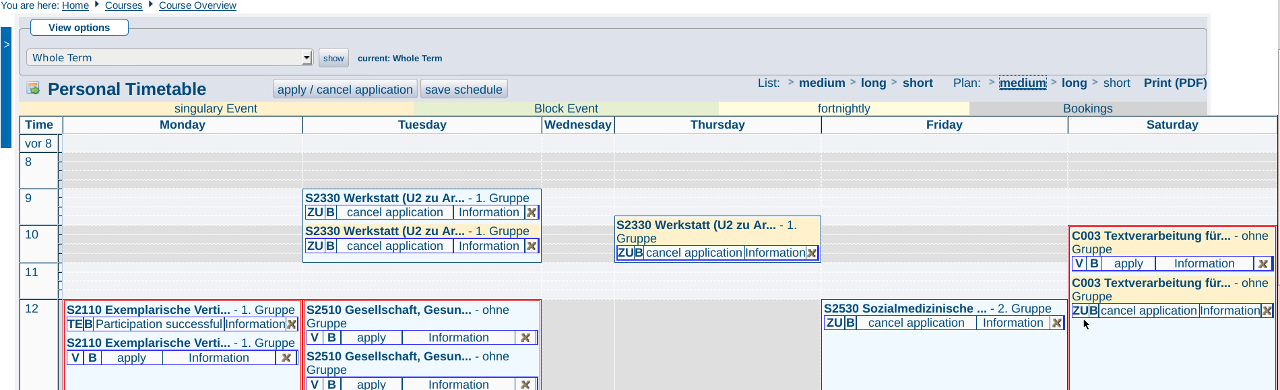Click the Monday column header

pos(182,125)
